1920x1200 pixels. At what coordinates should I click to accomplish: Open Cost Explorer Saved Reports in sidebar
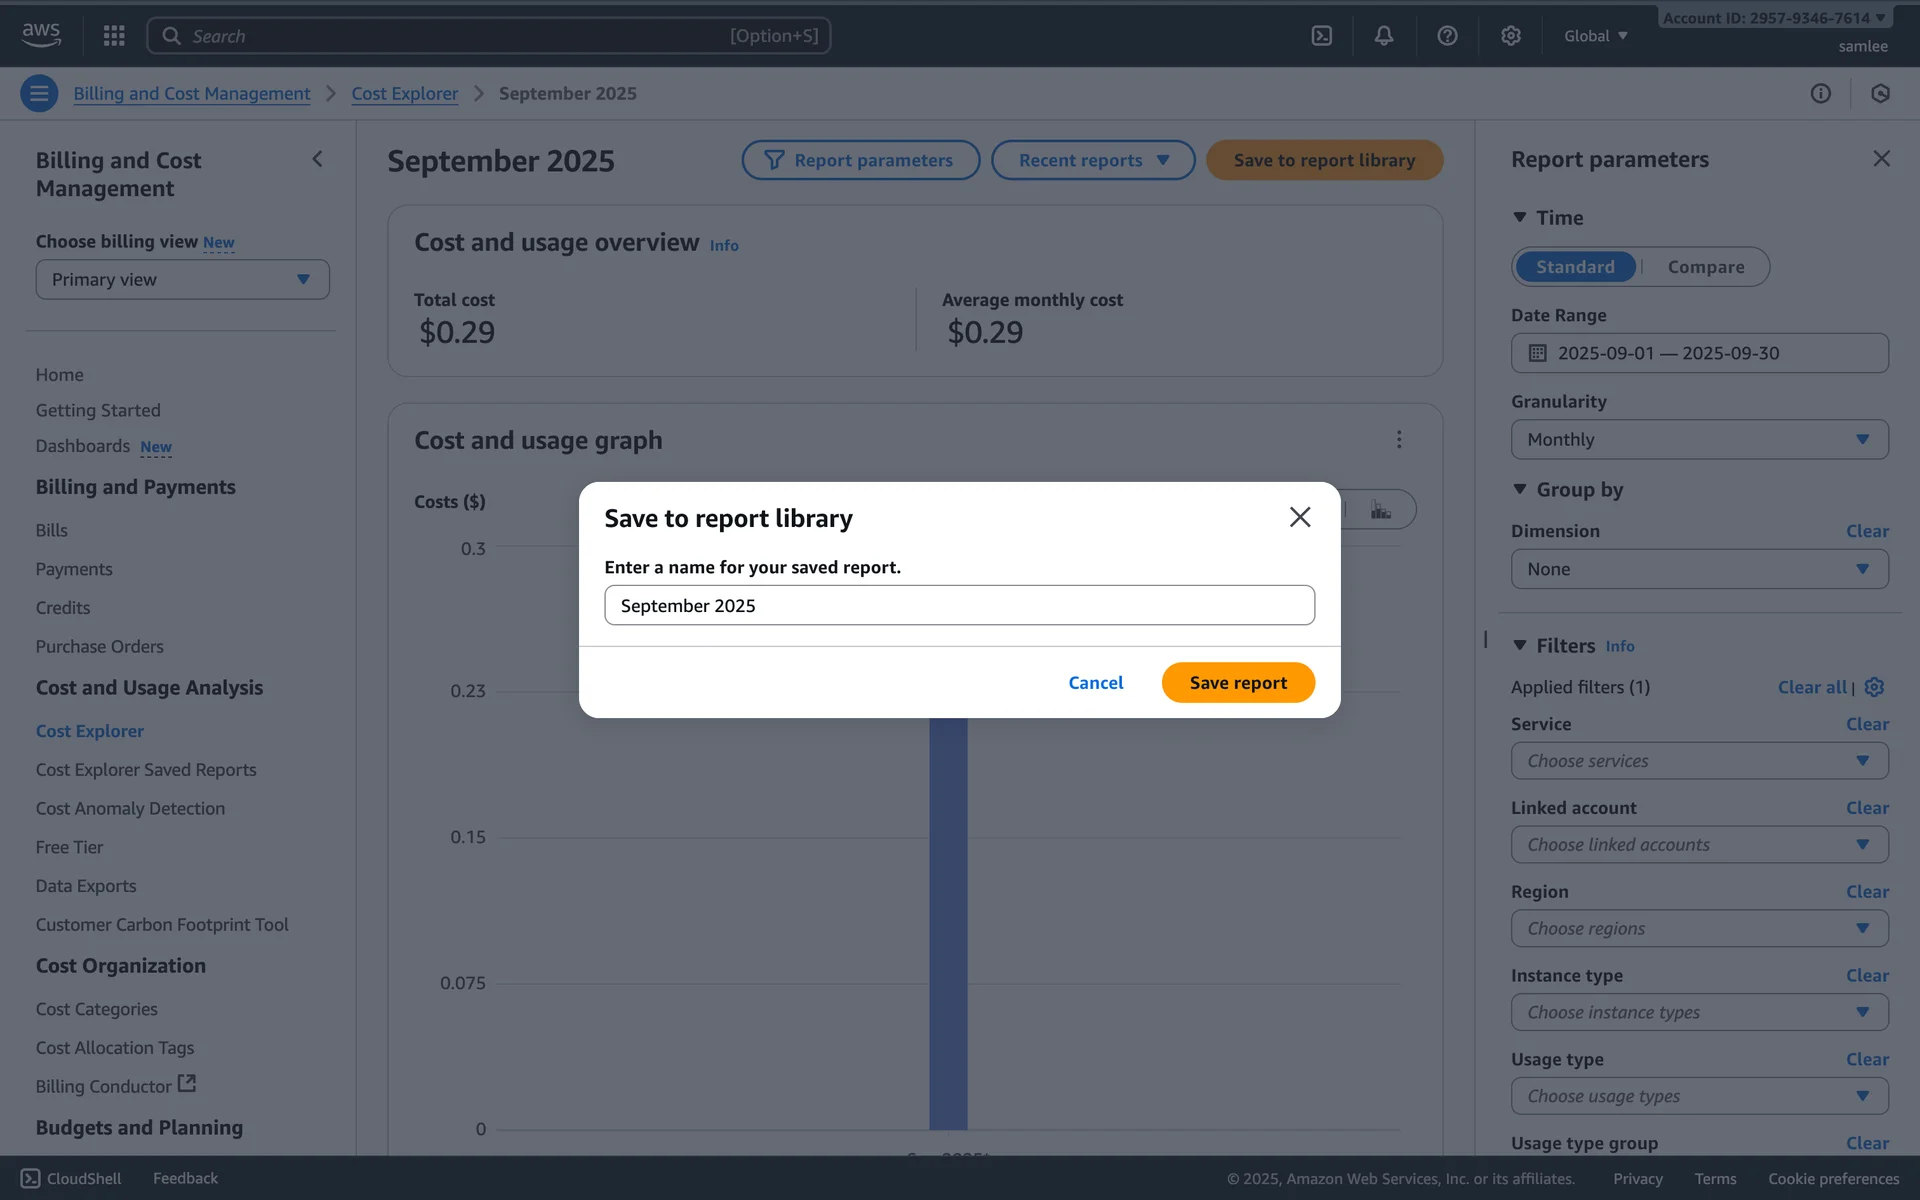146,770
